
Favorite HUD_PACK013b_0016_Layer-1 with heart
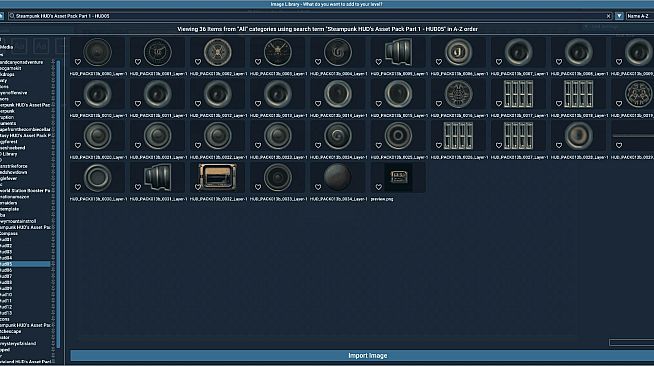pos(438,103)
